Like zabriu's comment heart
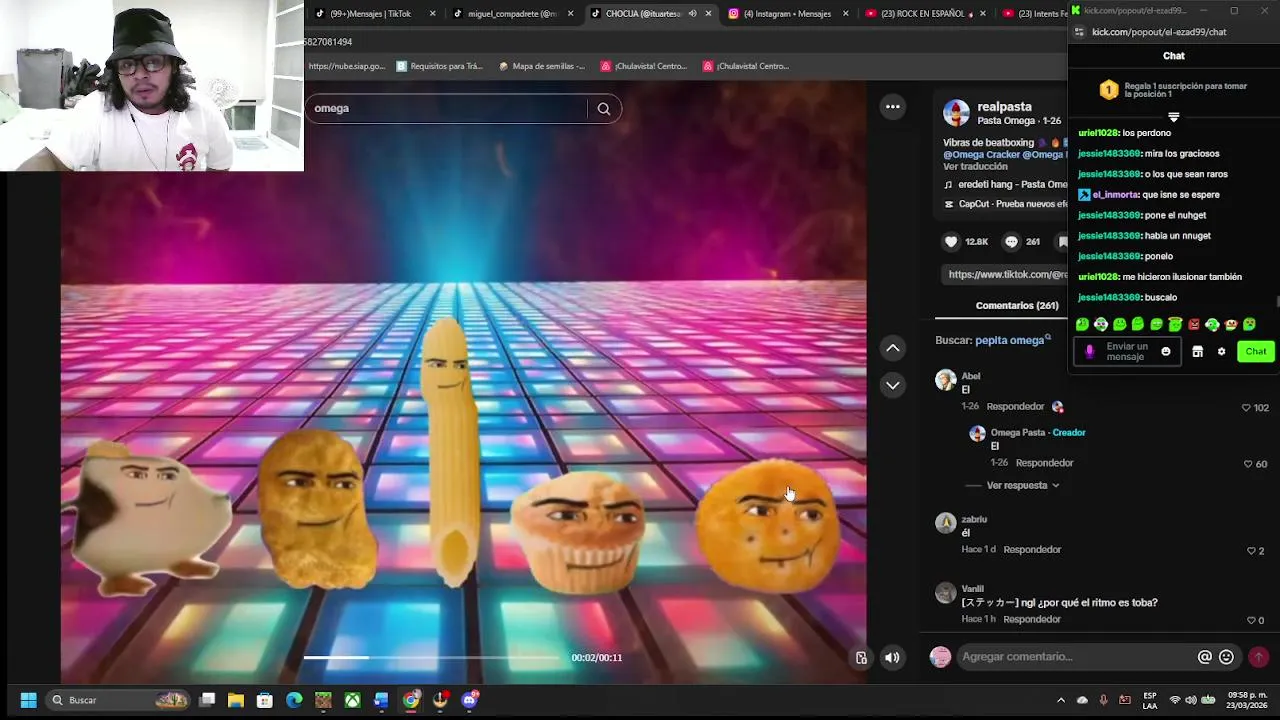Screen dimensions: 1280x720 pyautogui.click(x=1251, y=551)
